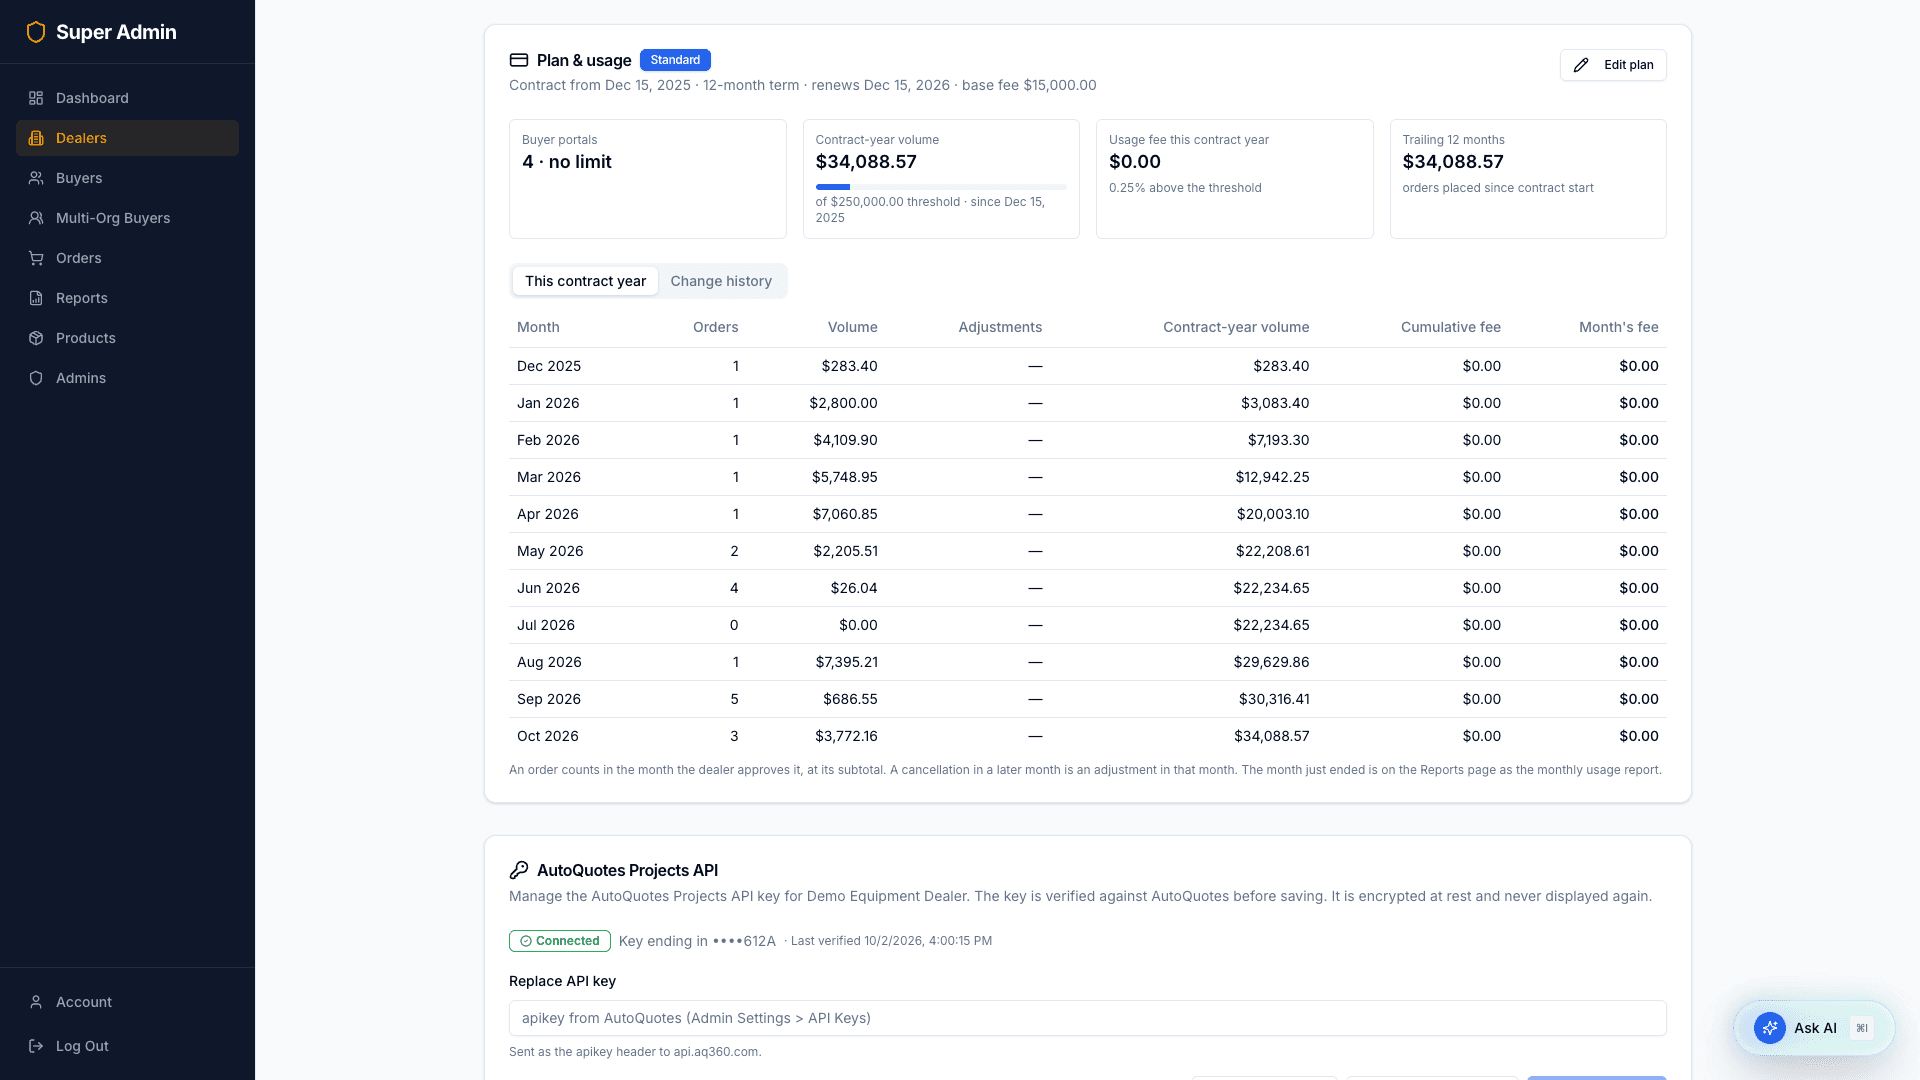Click the sparkle icon on Ask AI
The width and height of the screenshot is (1920, 1080).
click(1770, 1028)
